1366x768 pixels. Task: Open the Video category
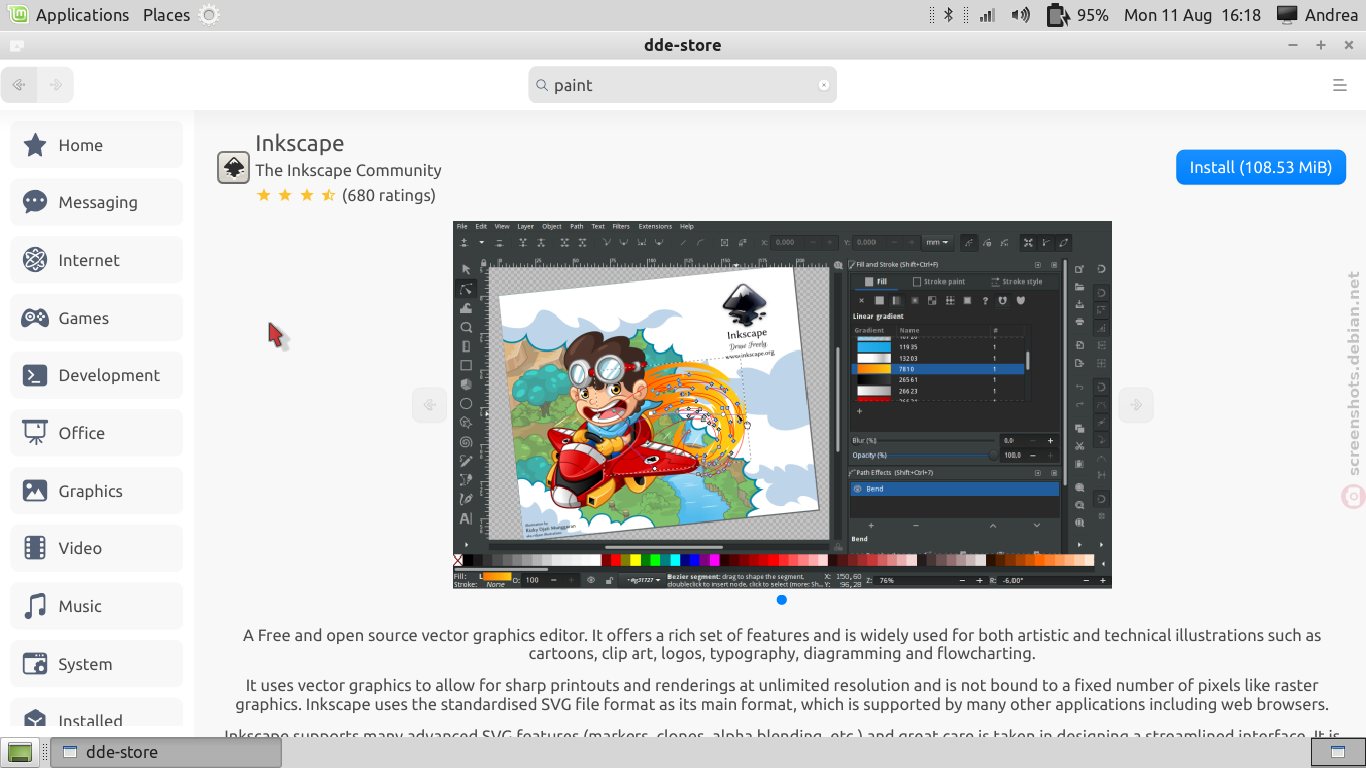96,548
